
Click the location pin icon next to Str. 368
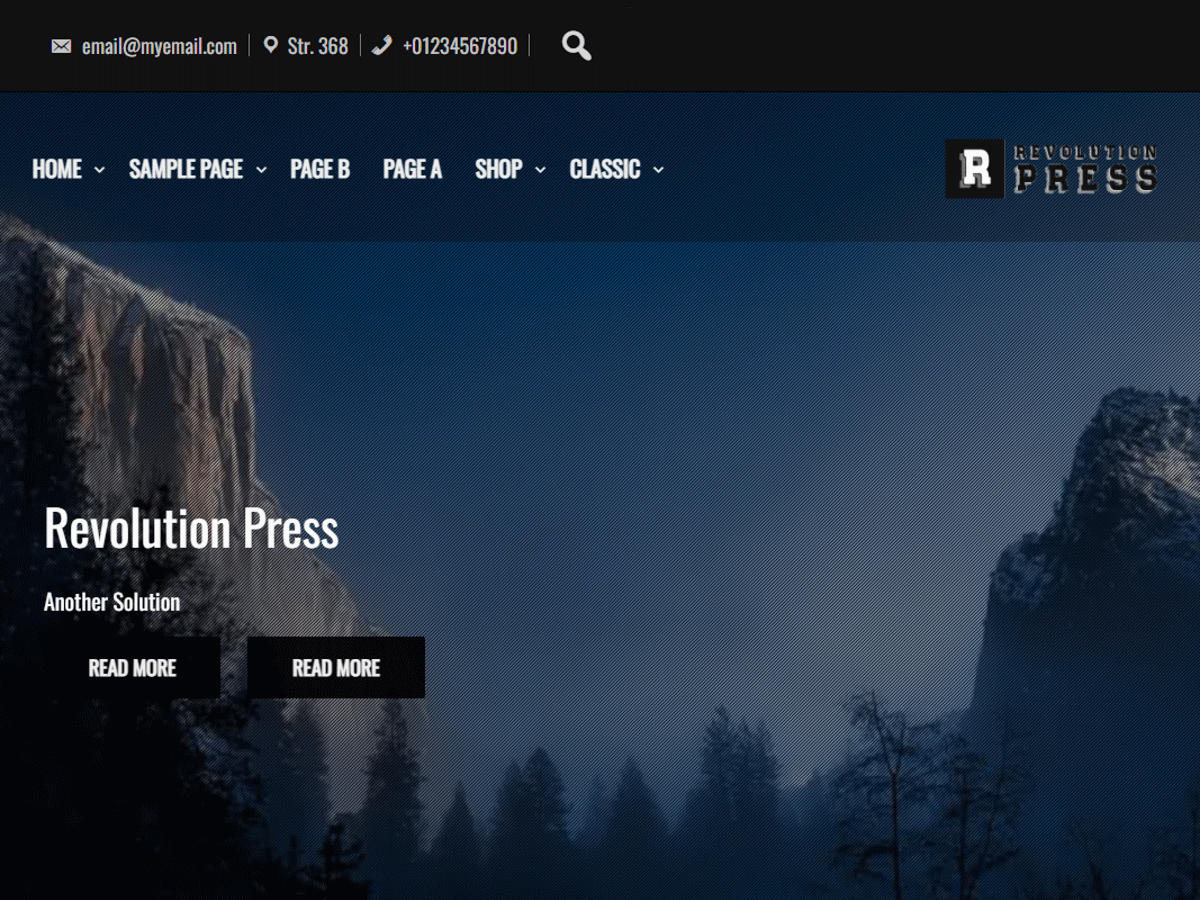268,45
